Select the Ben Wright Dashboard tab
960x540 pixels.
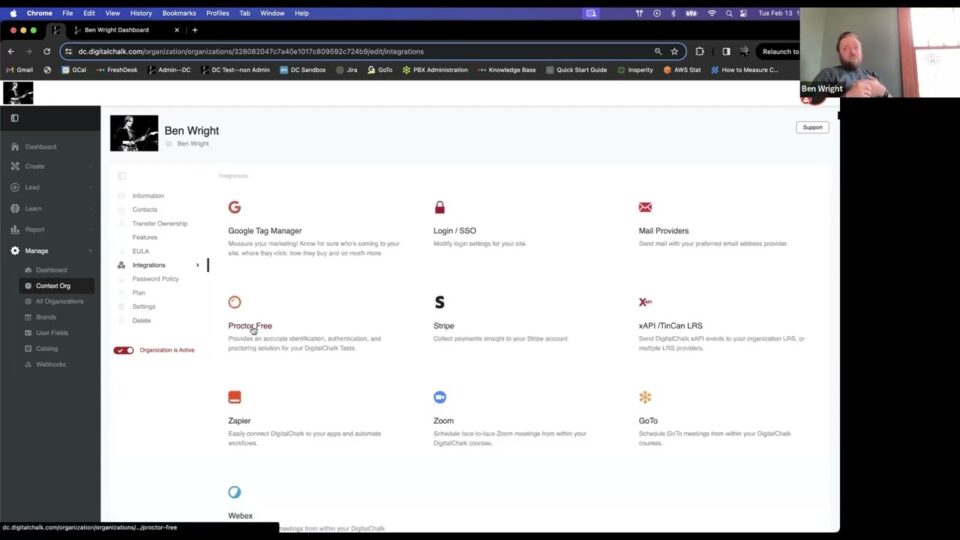[116, 30]
